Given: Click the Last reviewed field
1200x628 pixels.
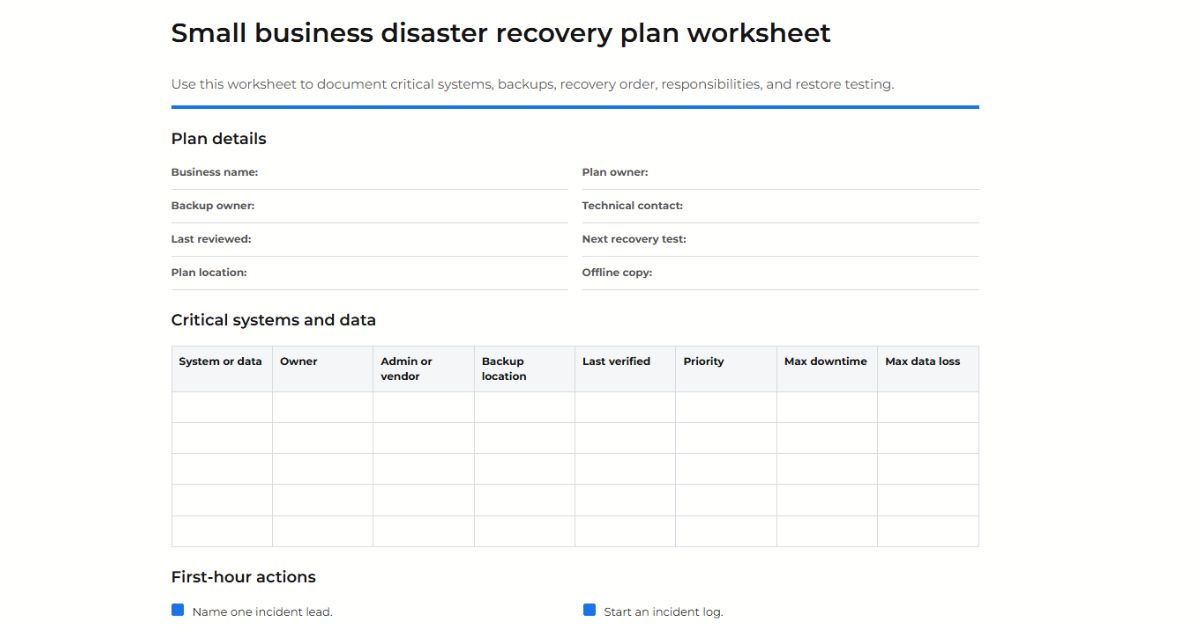Looking at the screenshot, I should click(369, 240).
